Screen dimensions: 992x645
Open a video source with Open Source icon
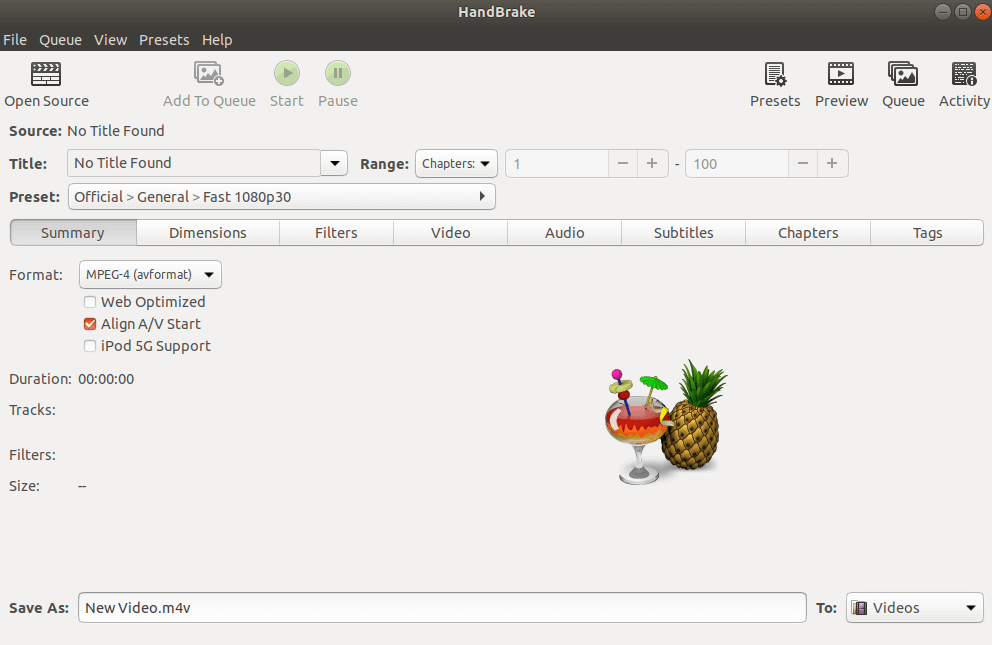[46, 74]
